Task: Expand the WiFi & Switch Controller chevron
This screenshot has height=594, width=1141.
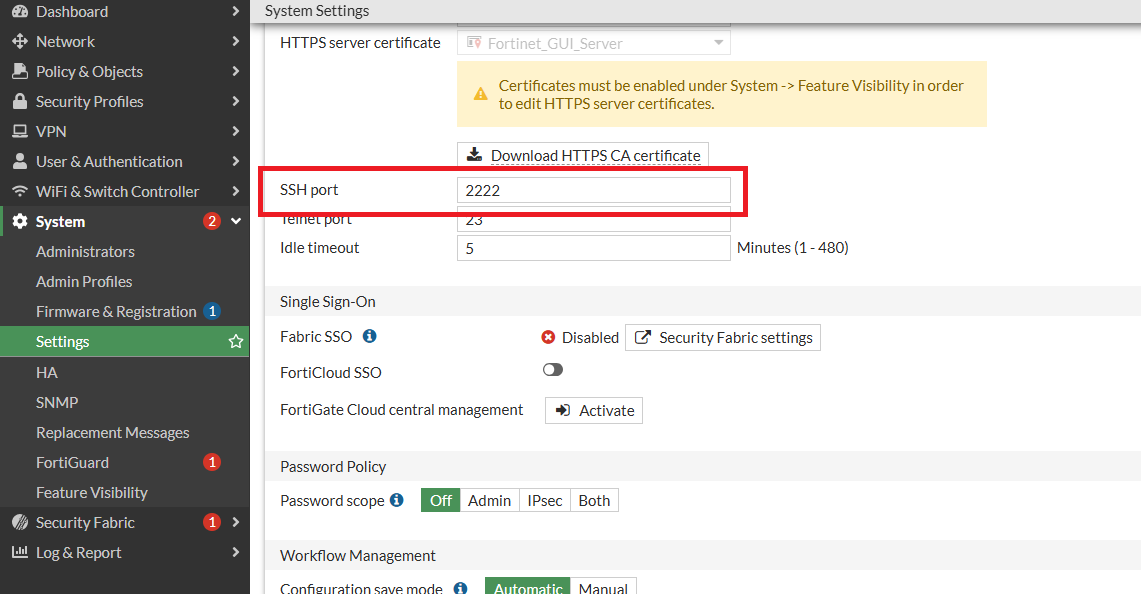Action: [x=235, y=191]
